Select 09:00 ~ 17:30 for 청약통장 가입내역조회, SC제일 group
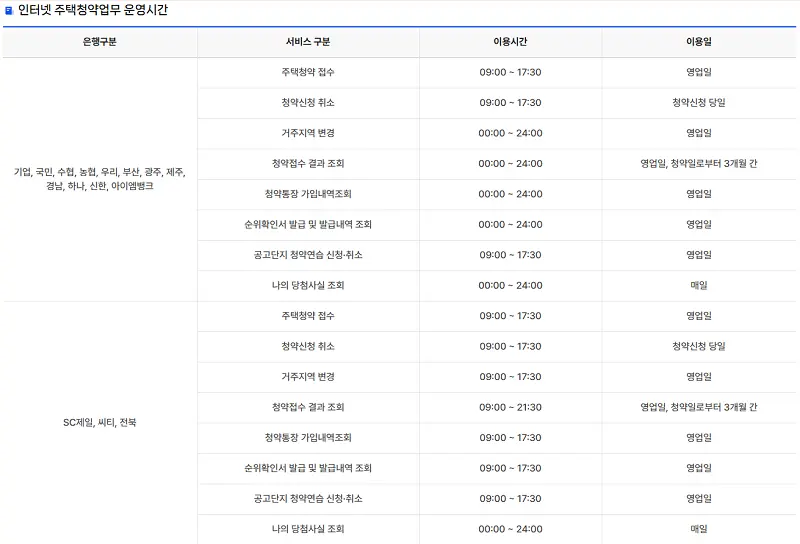The width and height of the screenshot is (800, 544). [x=510, y=437]
